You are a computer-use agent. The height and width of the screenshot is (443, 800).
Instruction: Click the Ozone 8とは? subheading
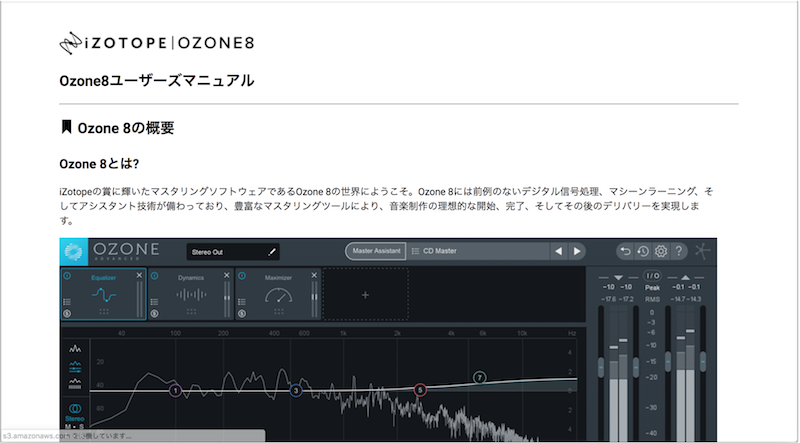(x=99, y=164)
